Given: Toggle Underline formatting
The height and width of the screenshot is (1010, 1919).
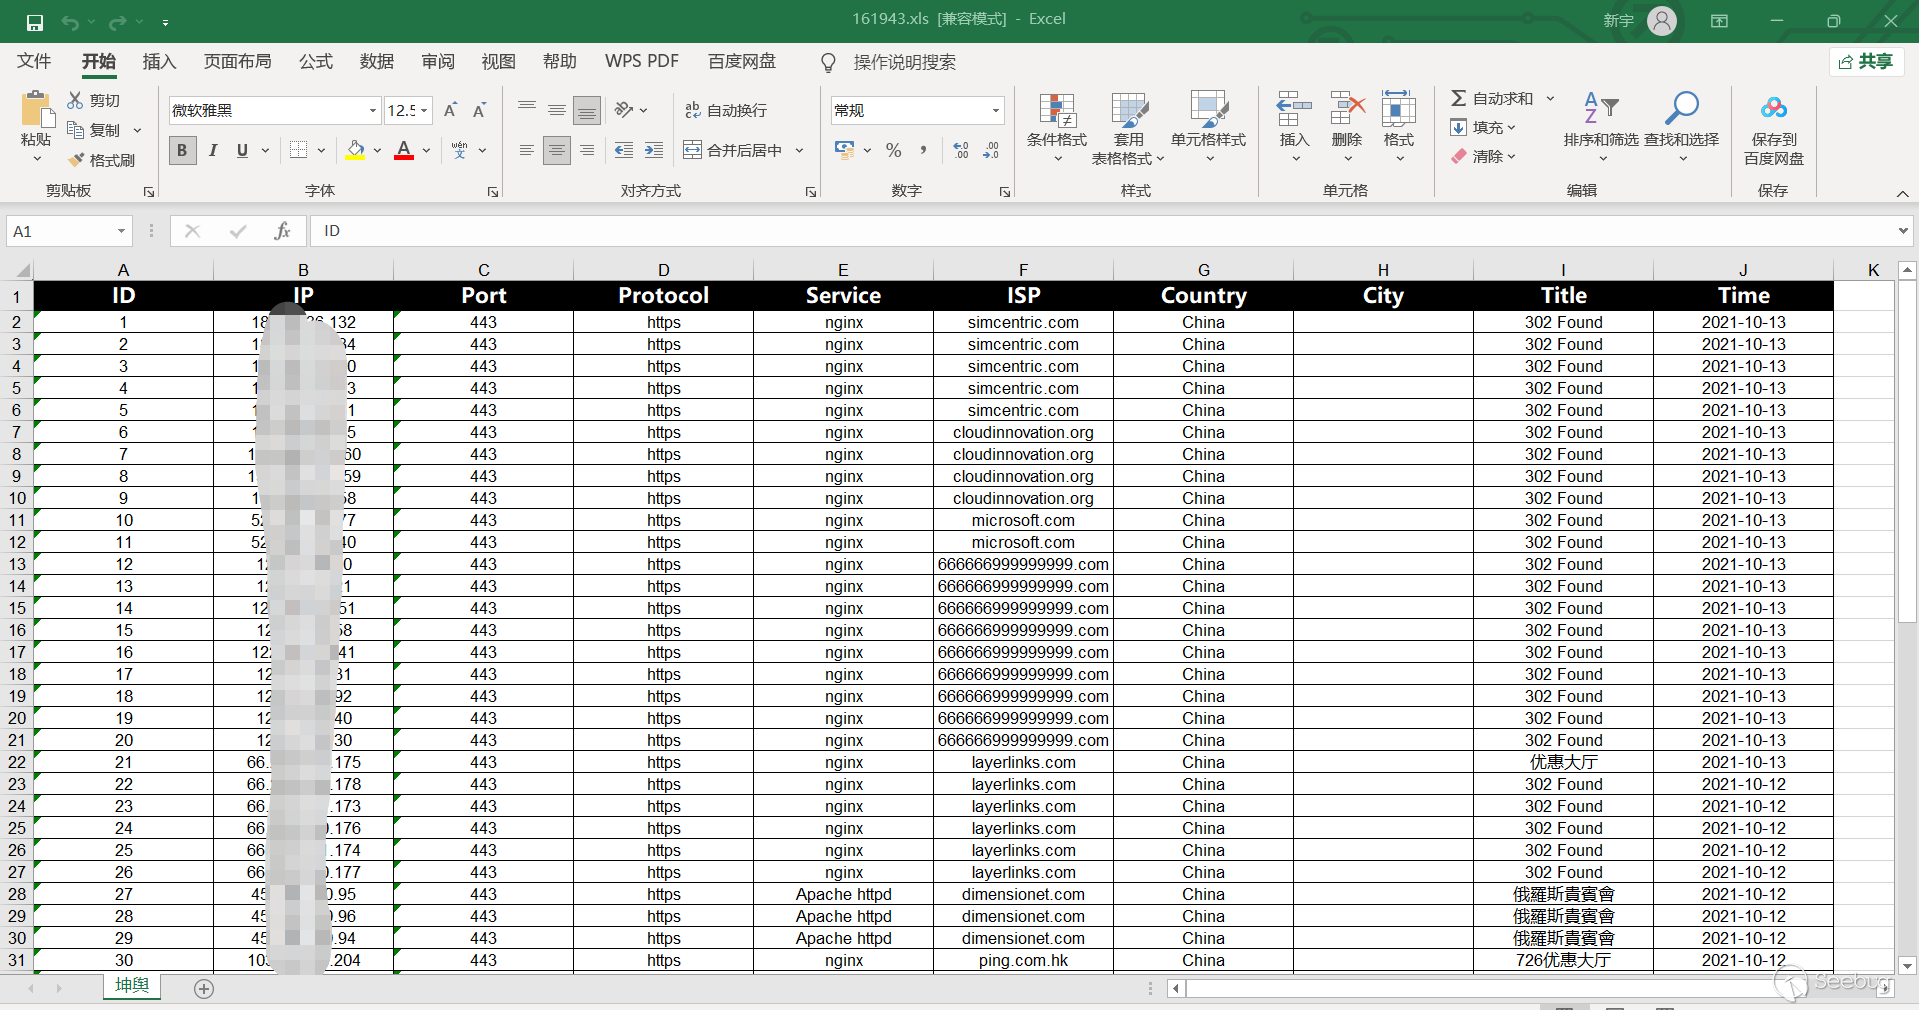Looking at the screenshot, I should point(242,150).
